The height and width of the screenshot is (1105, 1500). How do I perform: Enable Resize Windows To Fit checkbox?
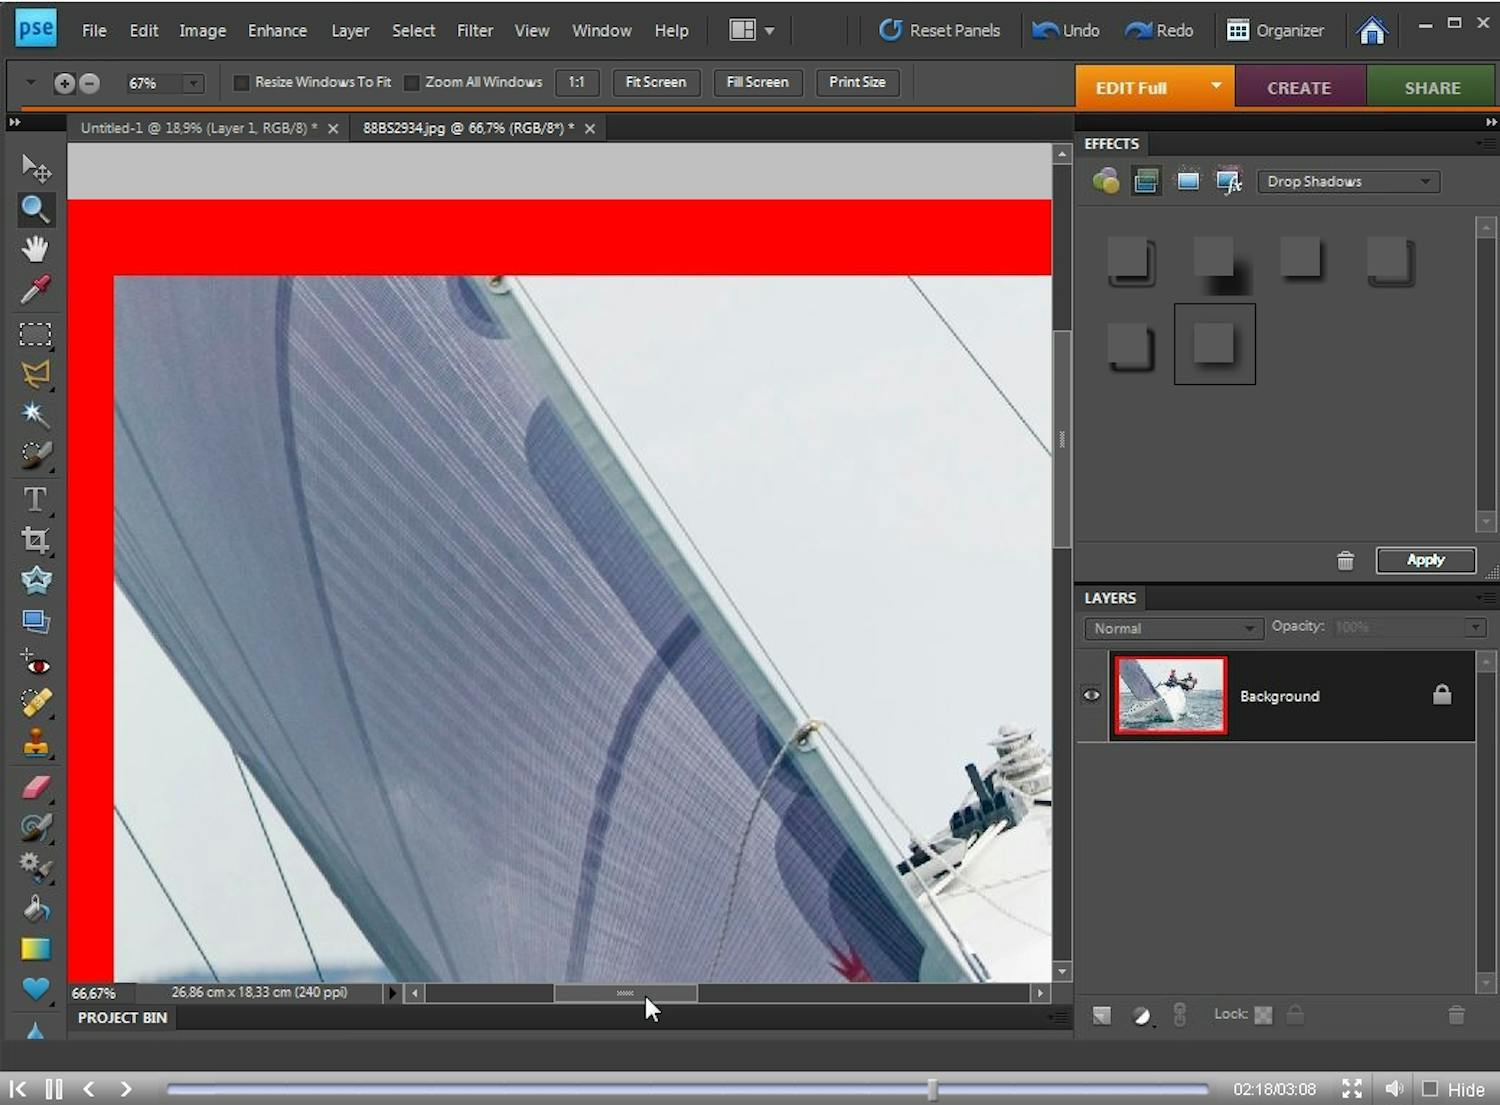click(241, 83)
